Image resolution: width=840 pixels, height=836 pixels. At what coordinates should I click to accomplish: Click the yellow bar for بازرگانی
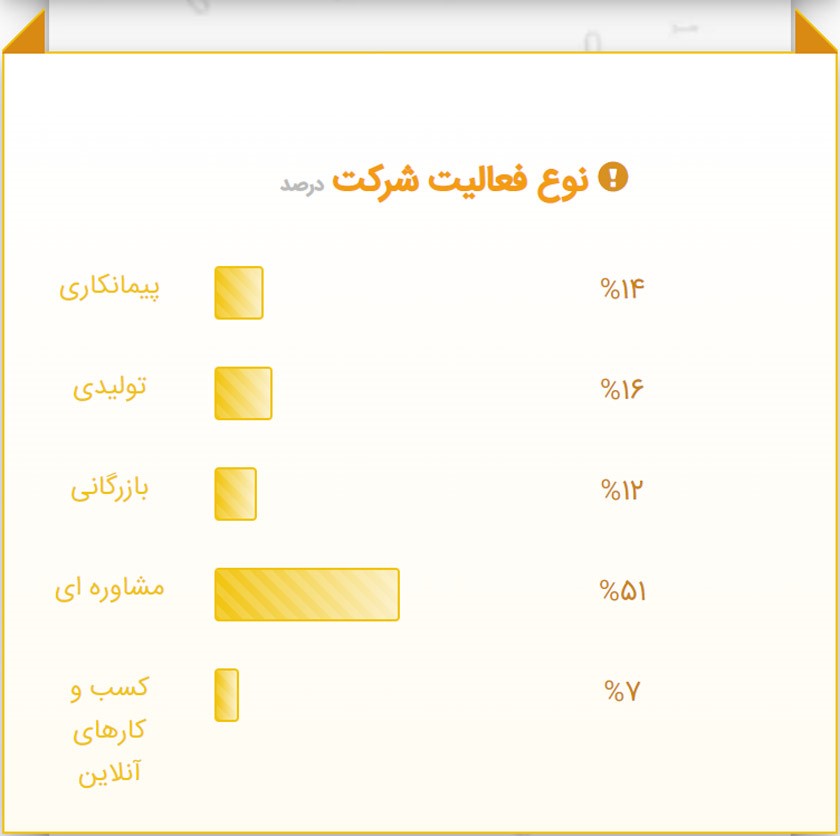[x=236, y=494]
